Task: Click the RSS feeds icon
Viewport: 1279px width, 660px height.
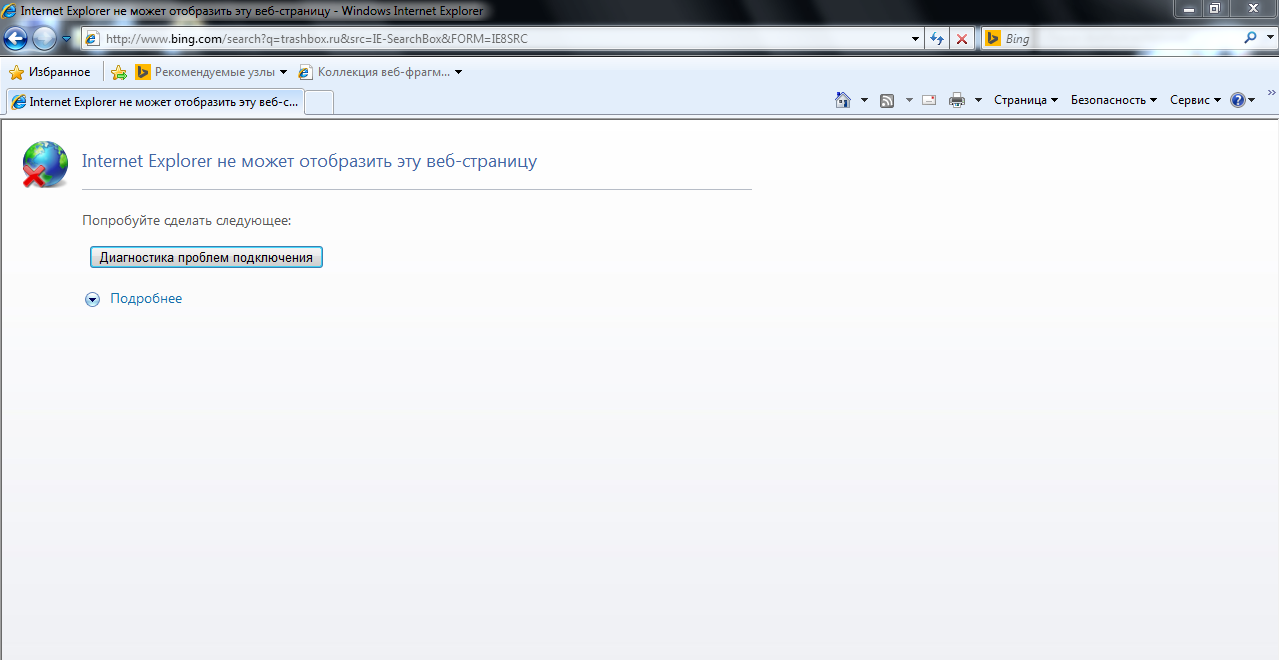Action: point(887,100)
